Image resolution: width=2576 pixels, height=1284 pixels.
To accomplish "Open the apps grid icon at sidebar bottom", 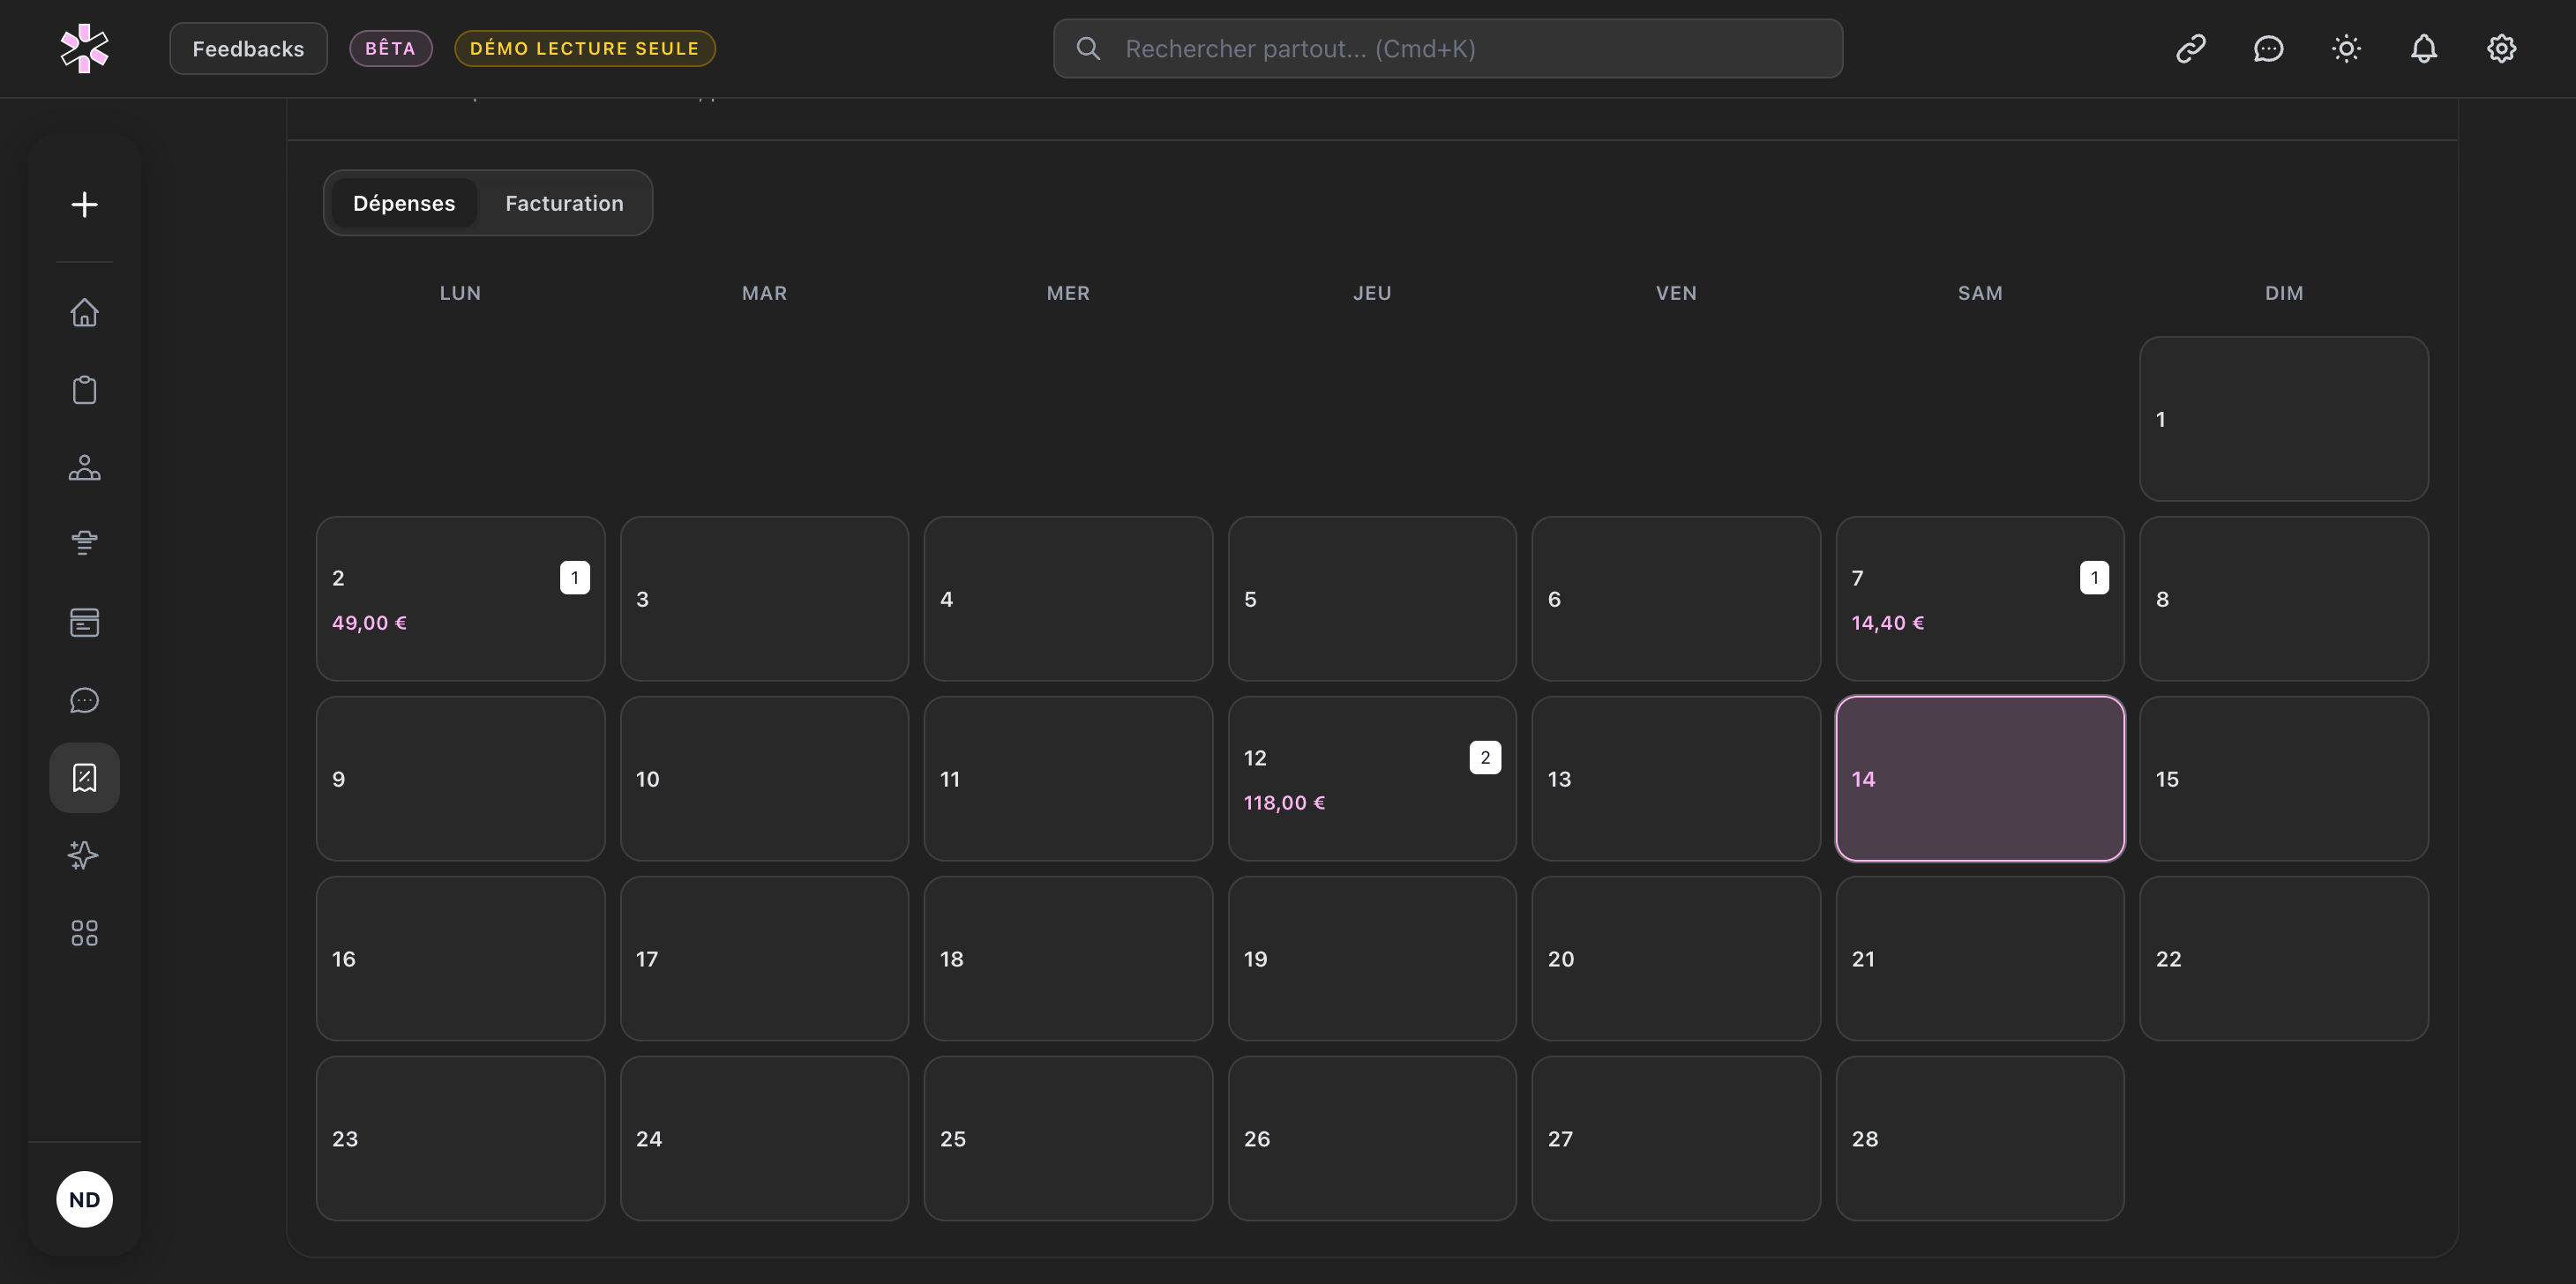I will point(84,932).
